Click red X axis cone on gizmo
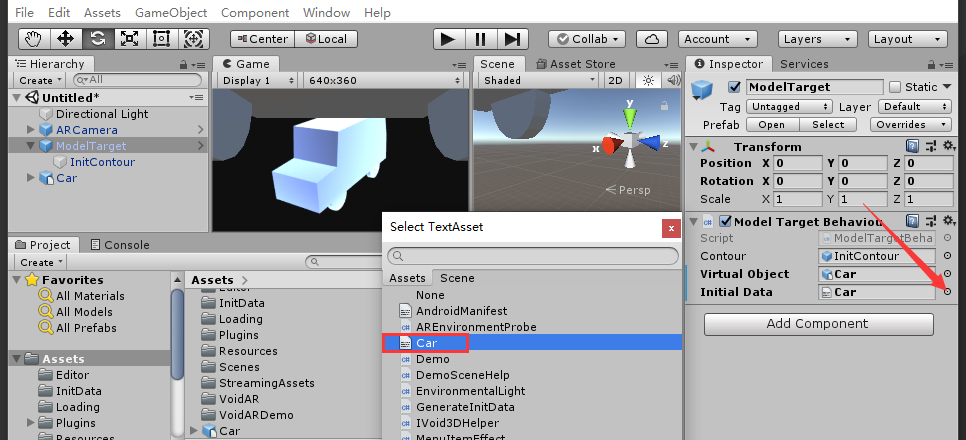 610,145
